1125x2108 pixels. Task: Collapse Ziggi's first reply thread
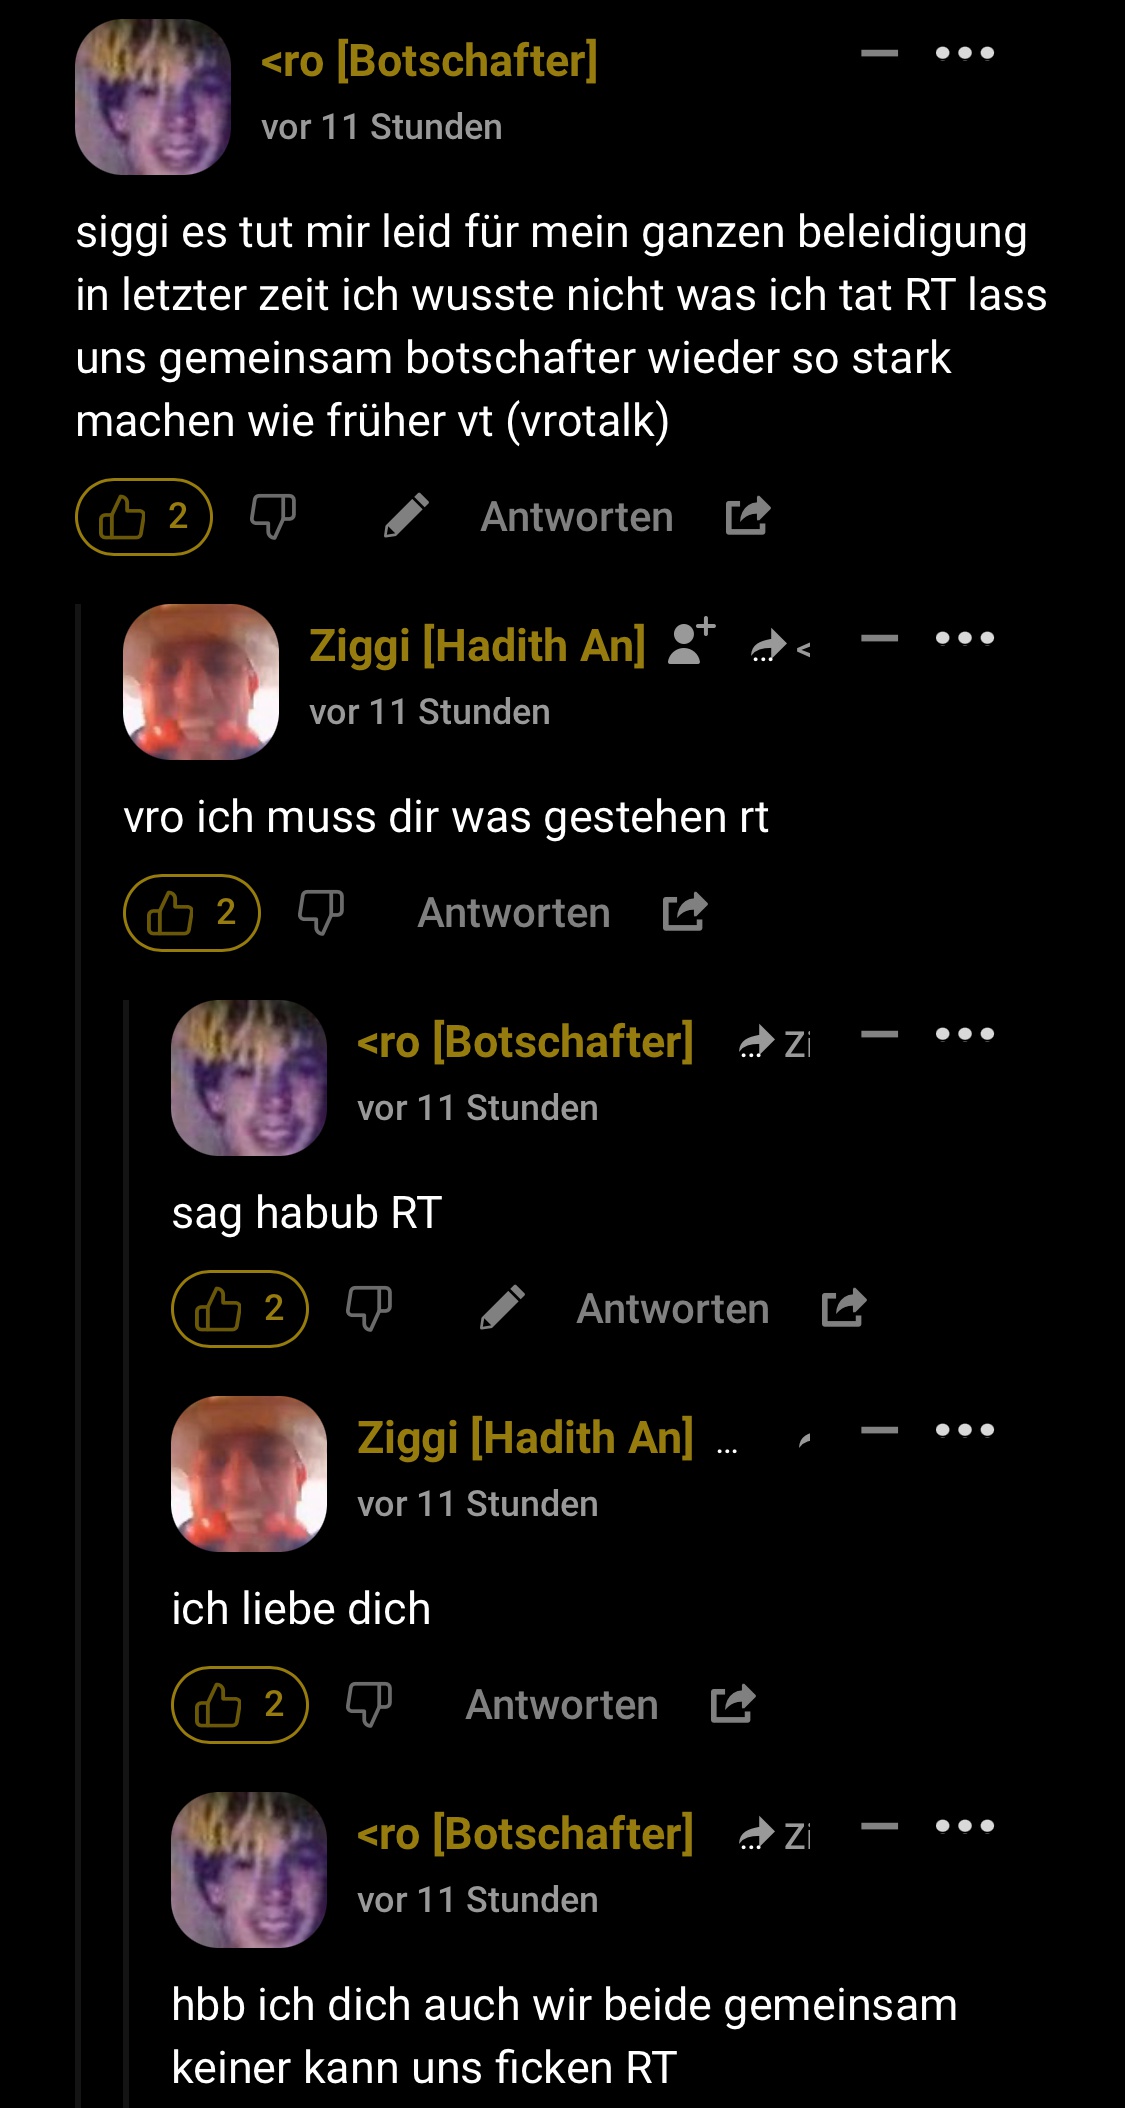tap(880, 638)
